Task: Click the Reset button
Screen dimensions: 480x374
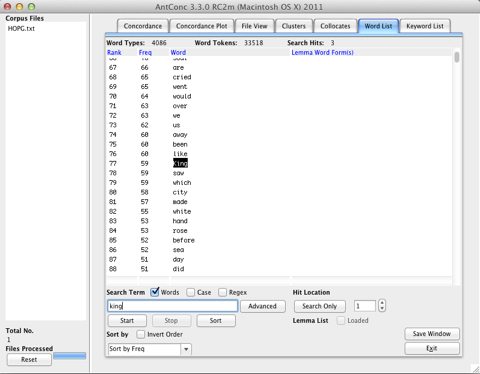Action: click(x=29, y=360)
